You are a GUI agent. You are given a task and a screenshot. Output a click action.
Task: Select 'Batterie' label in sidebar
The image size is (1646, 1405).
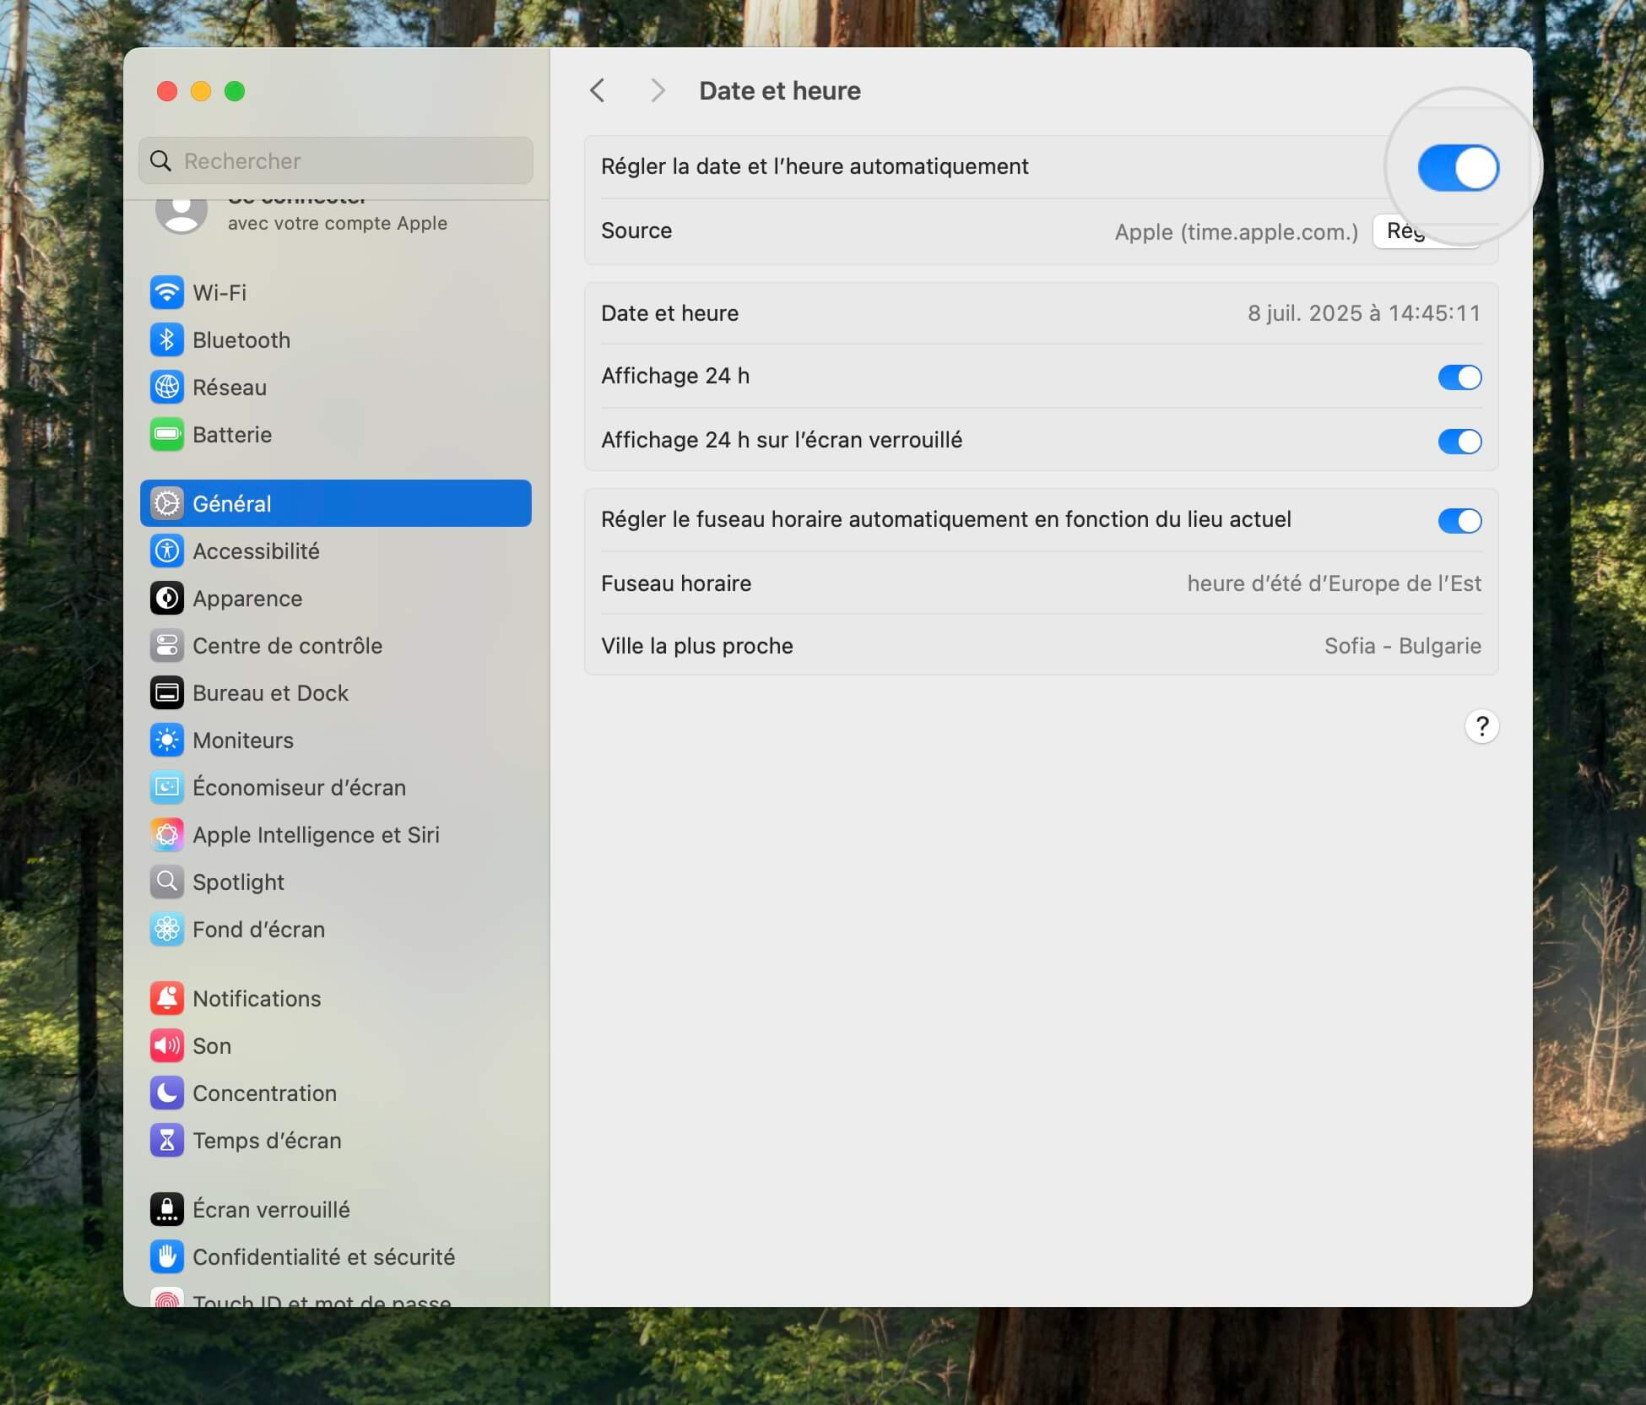click(232, 434)
